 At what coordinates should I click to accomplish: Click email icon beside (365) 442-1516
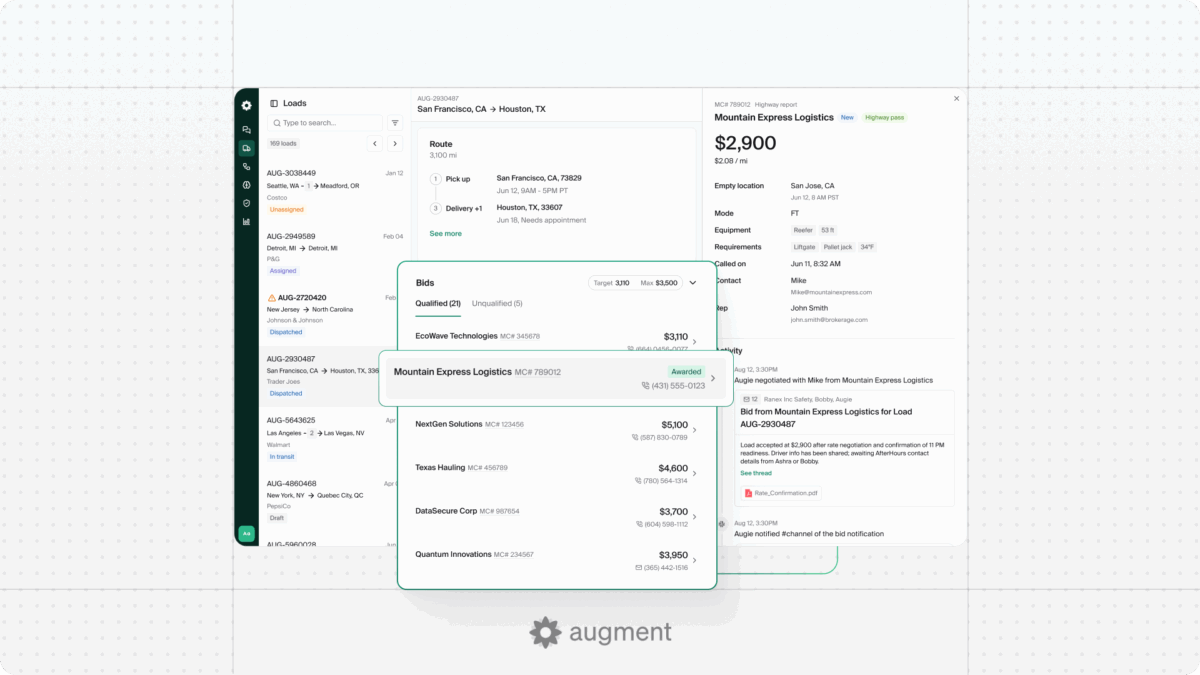click(638, 568)
